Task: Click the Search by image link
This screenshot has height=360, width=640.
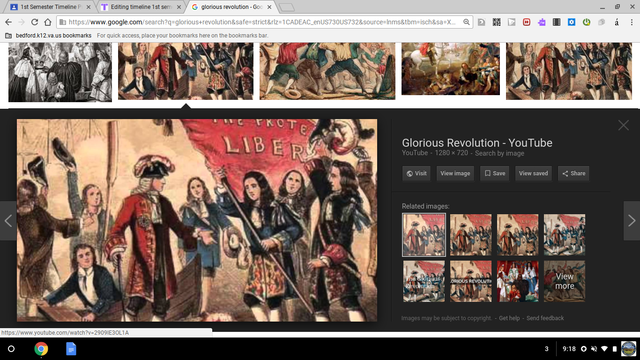Action: 499,153
